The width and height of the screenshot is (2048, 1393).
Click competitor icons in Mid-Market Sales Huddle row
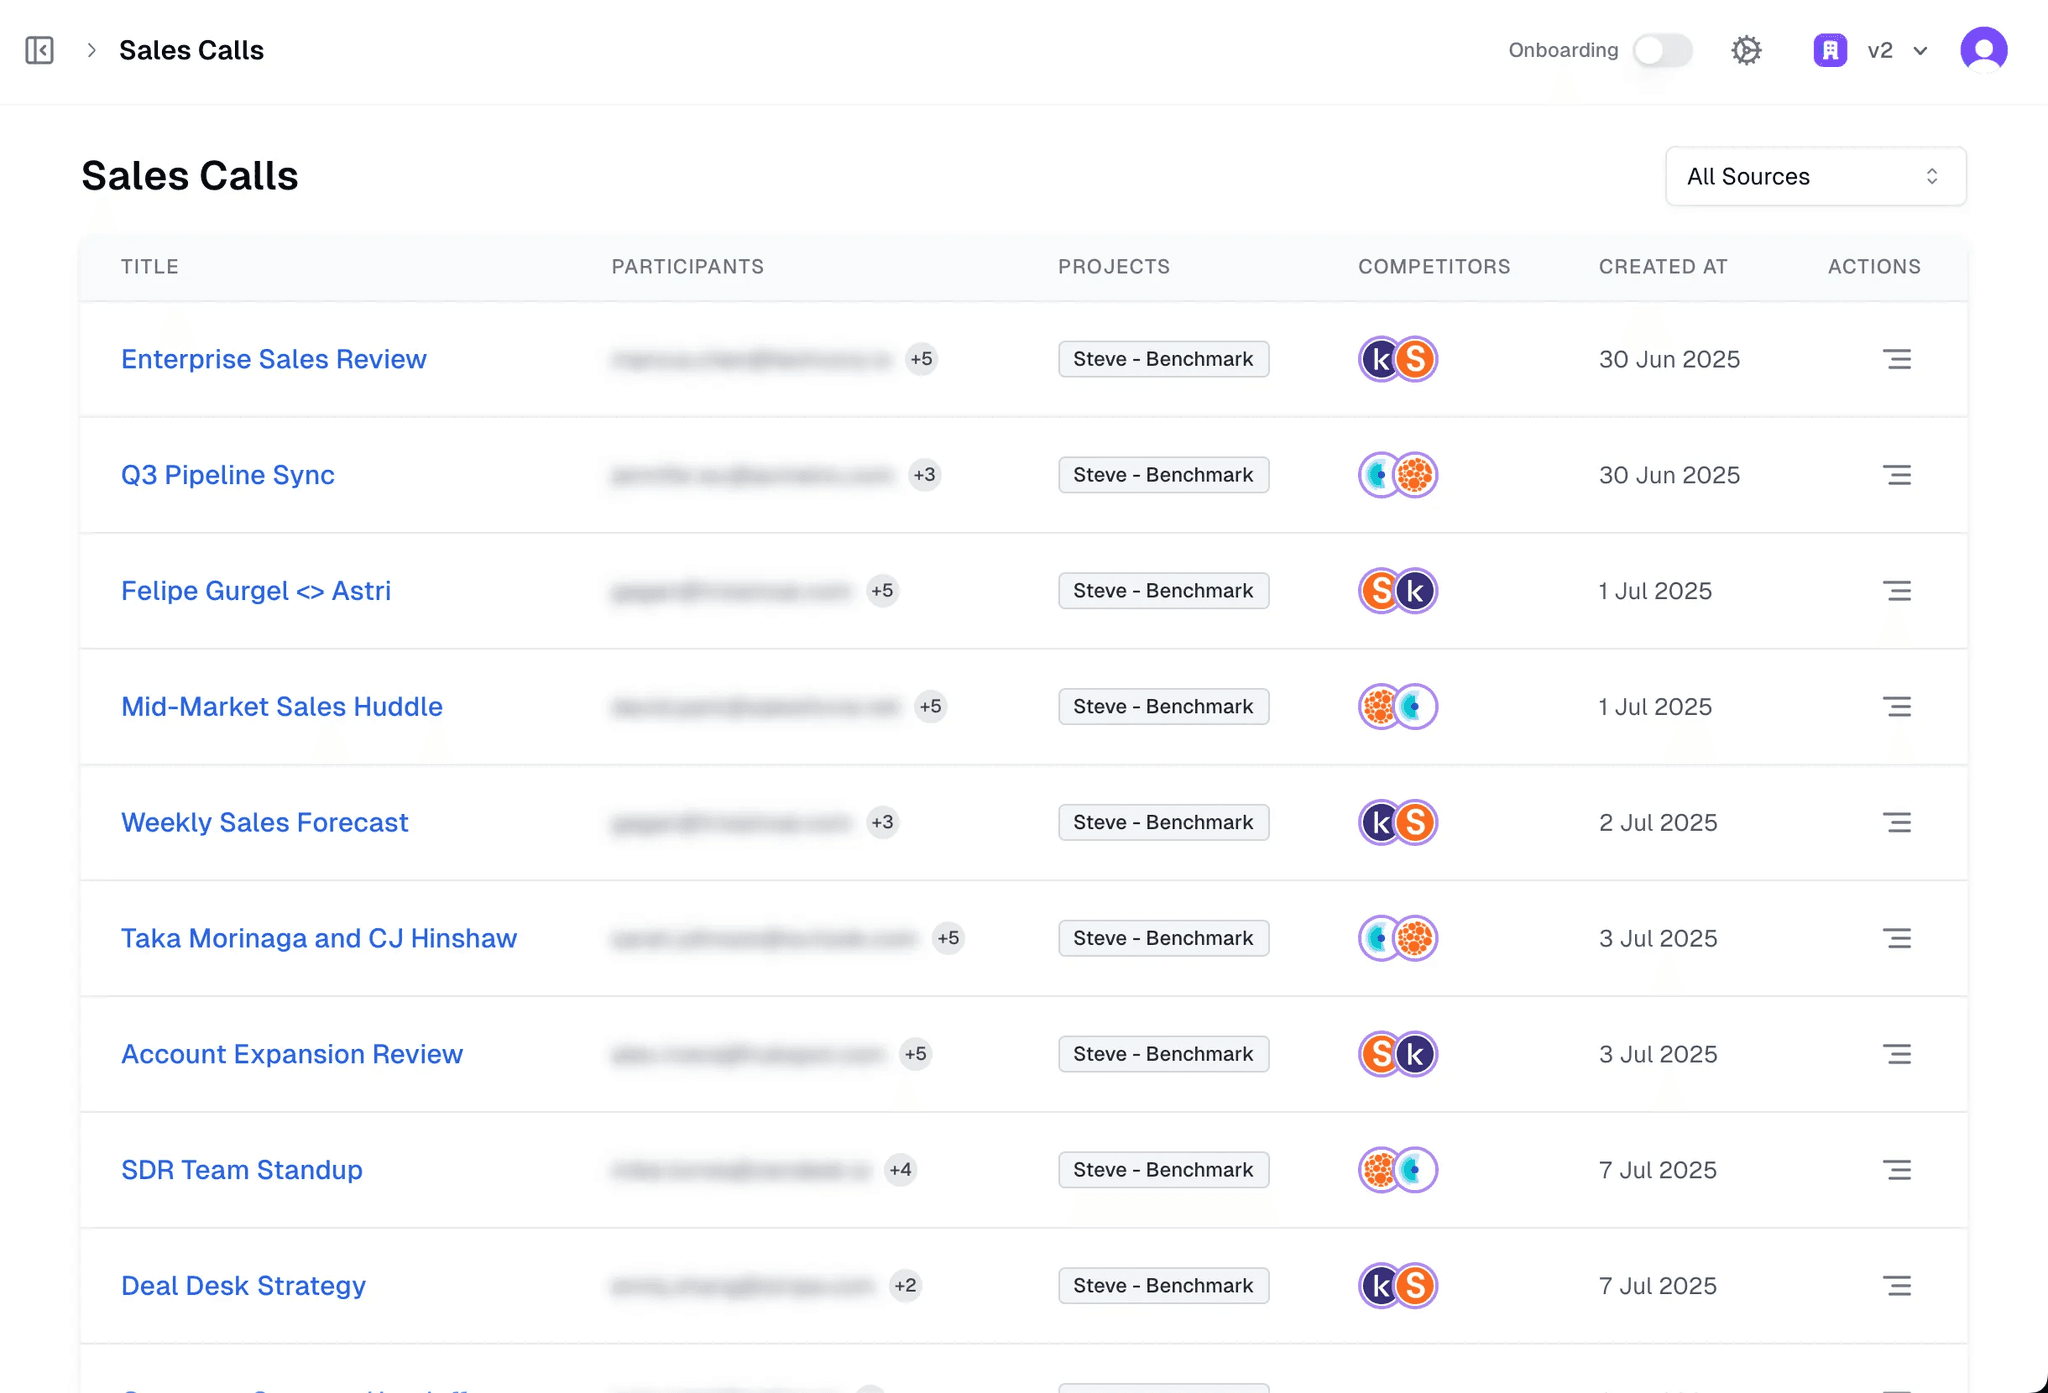1397,707
